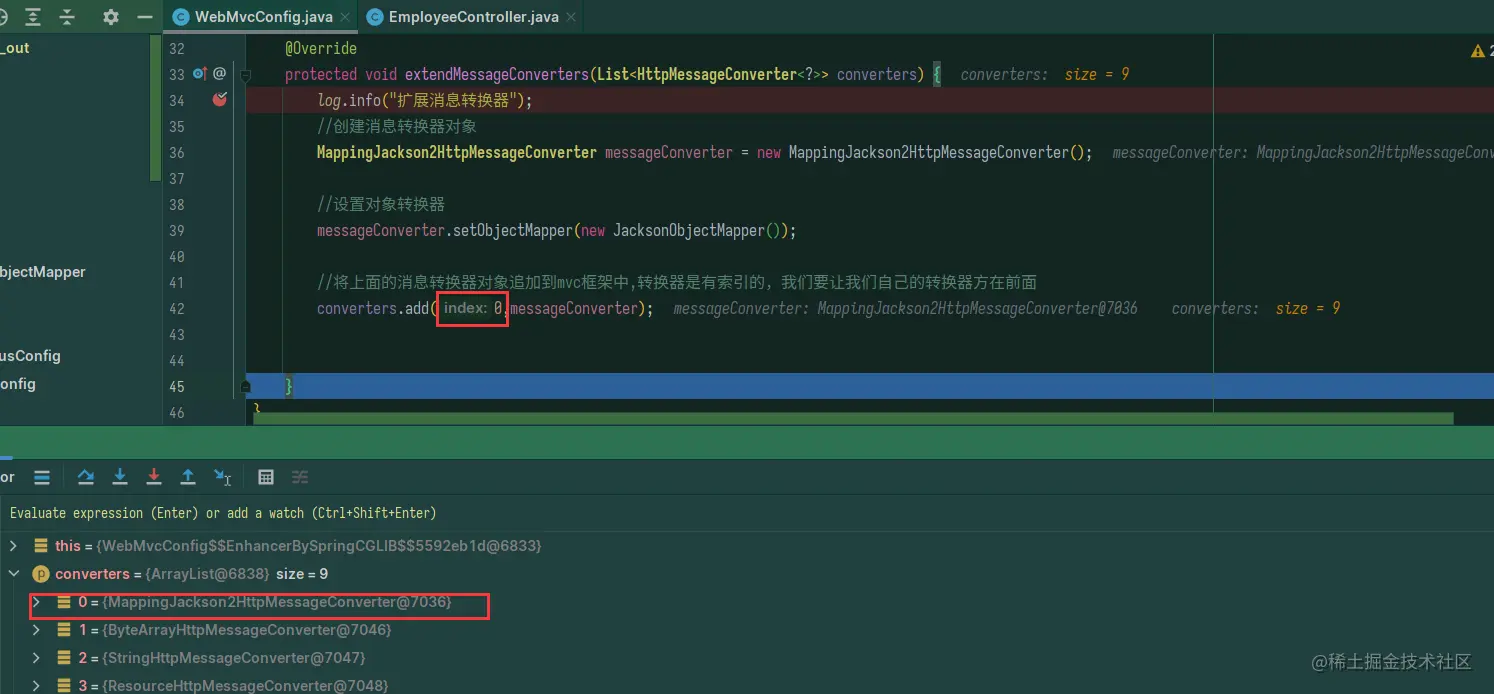The width and height of the screenshot is (1494, 694).
Task: Click into the Evaluate expression input field
Action: (747, 513)
